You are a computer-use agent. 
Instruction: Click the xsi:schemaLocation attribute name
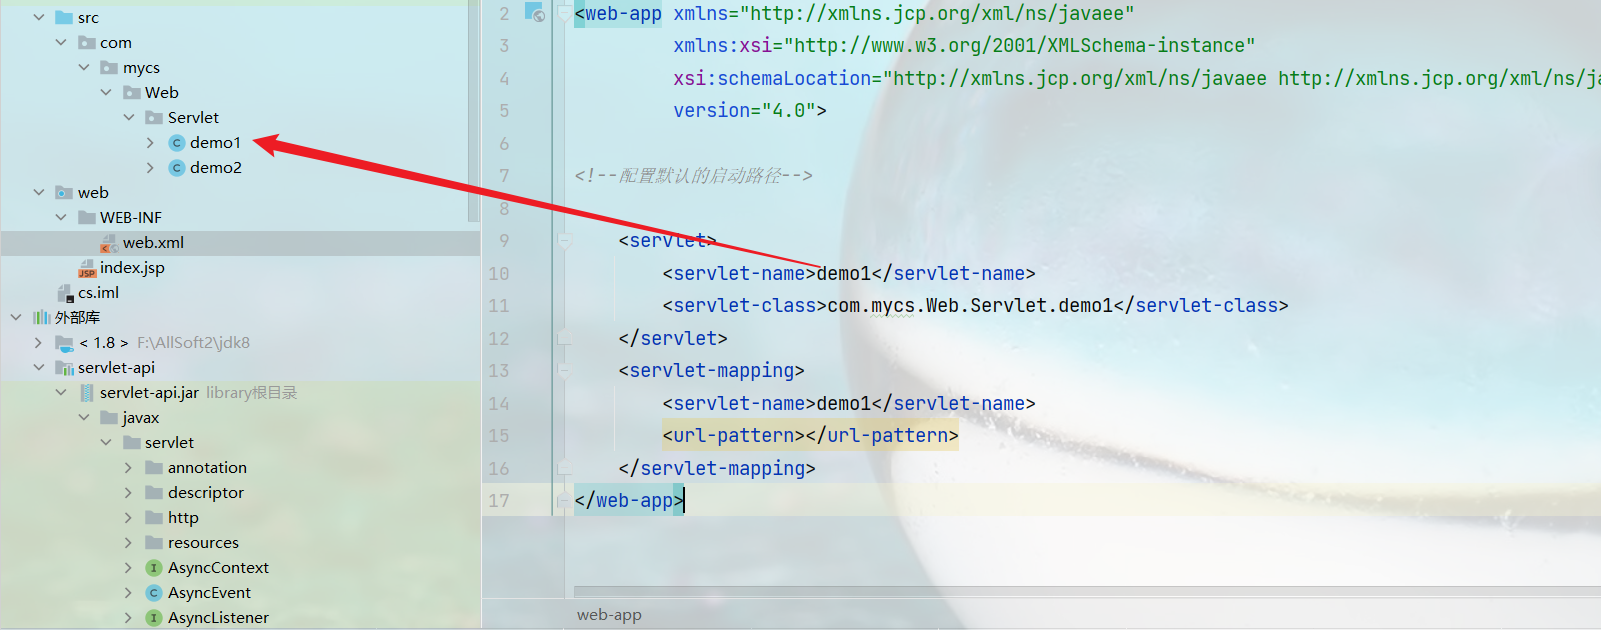pos(772,79)
